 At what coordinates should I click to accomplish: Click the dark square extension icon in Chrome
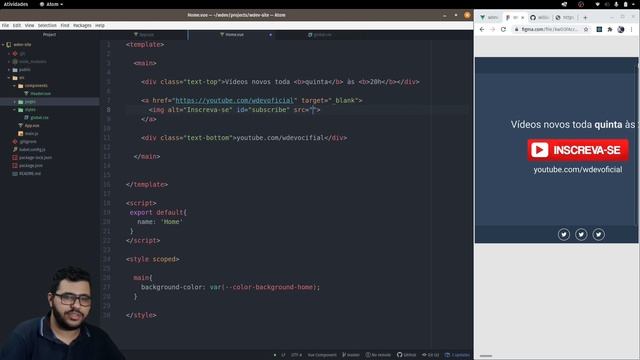tap(599, 29)
